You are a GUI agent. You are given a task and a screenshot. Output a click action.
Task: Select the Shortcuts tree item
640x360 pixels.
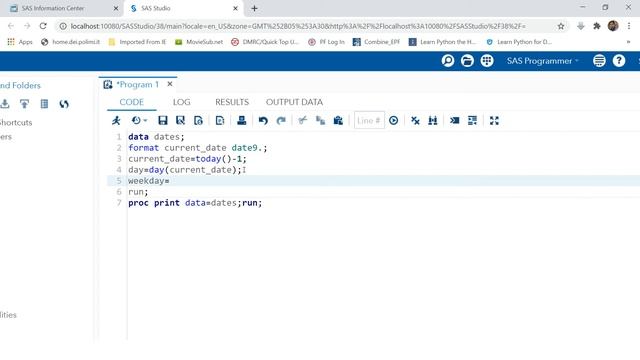tap(16, 122)
